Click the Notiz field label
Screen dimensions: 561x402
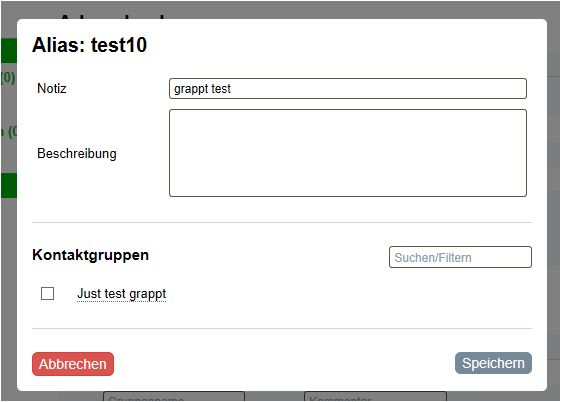point(52,88)
